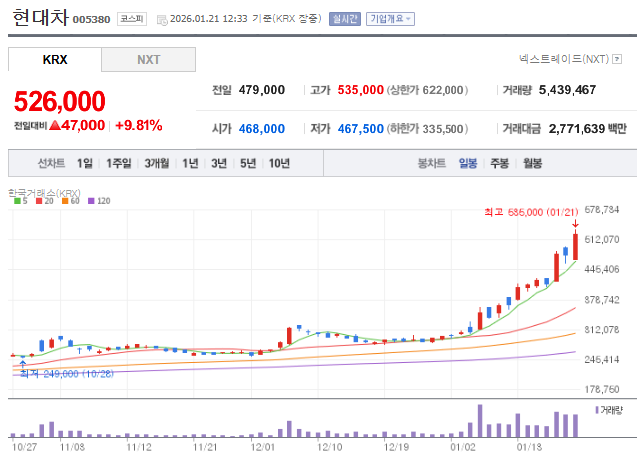
Task: Select the 1주일 line chart
Action: click(119, 163)
